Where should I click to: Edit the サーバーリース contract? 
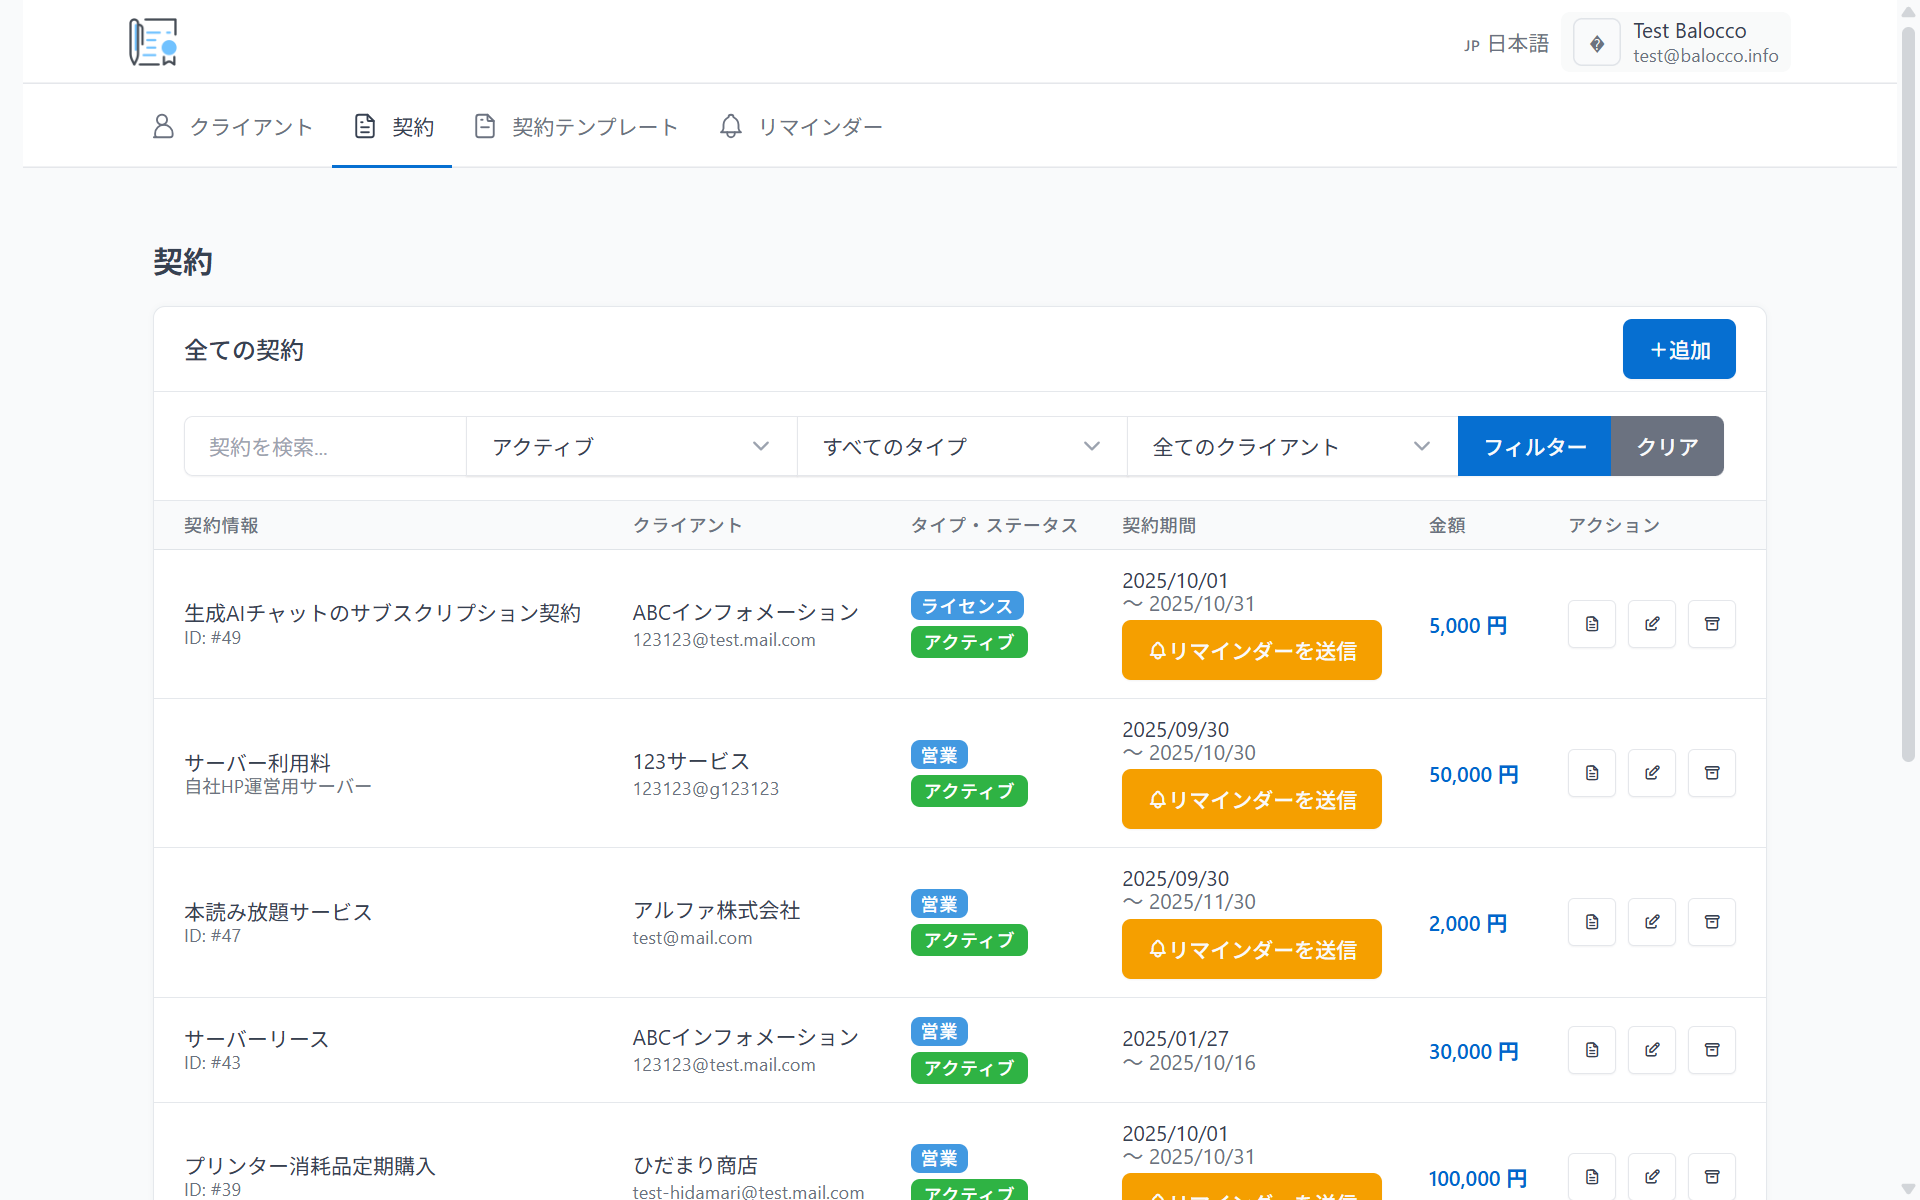pyautogui.click(x=1651, y=1050)
